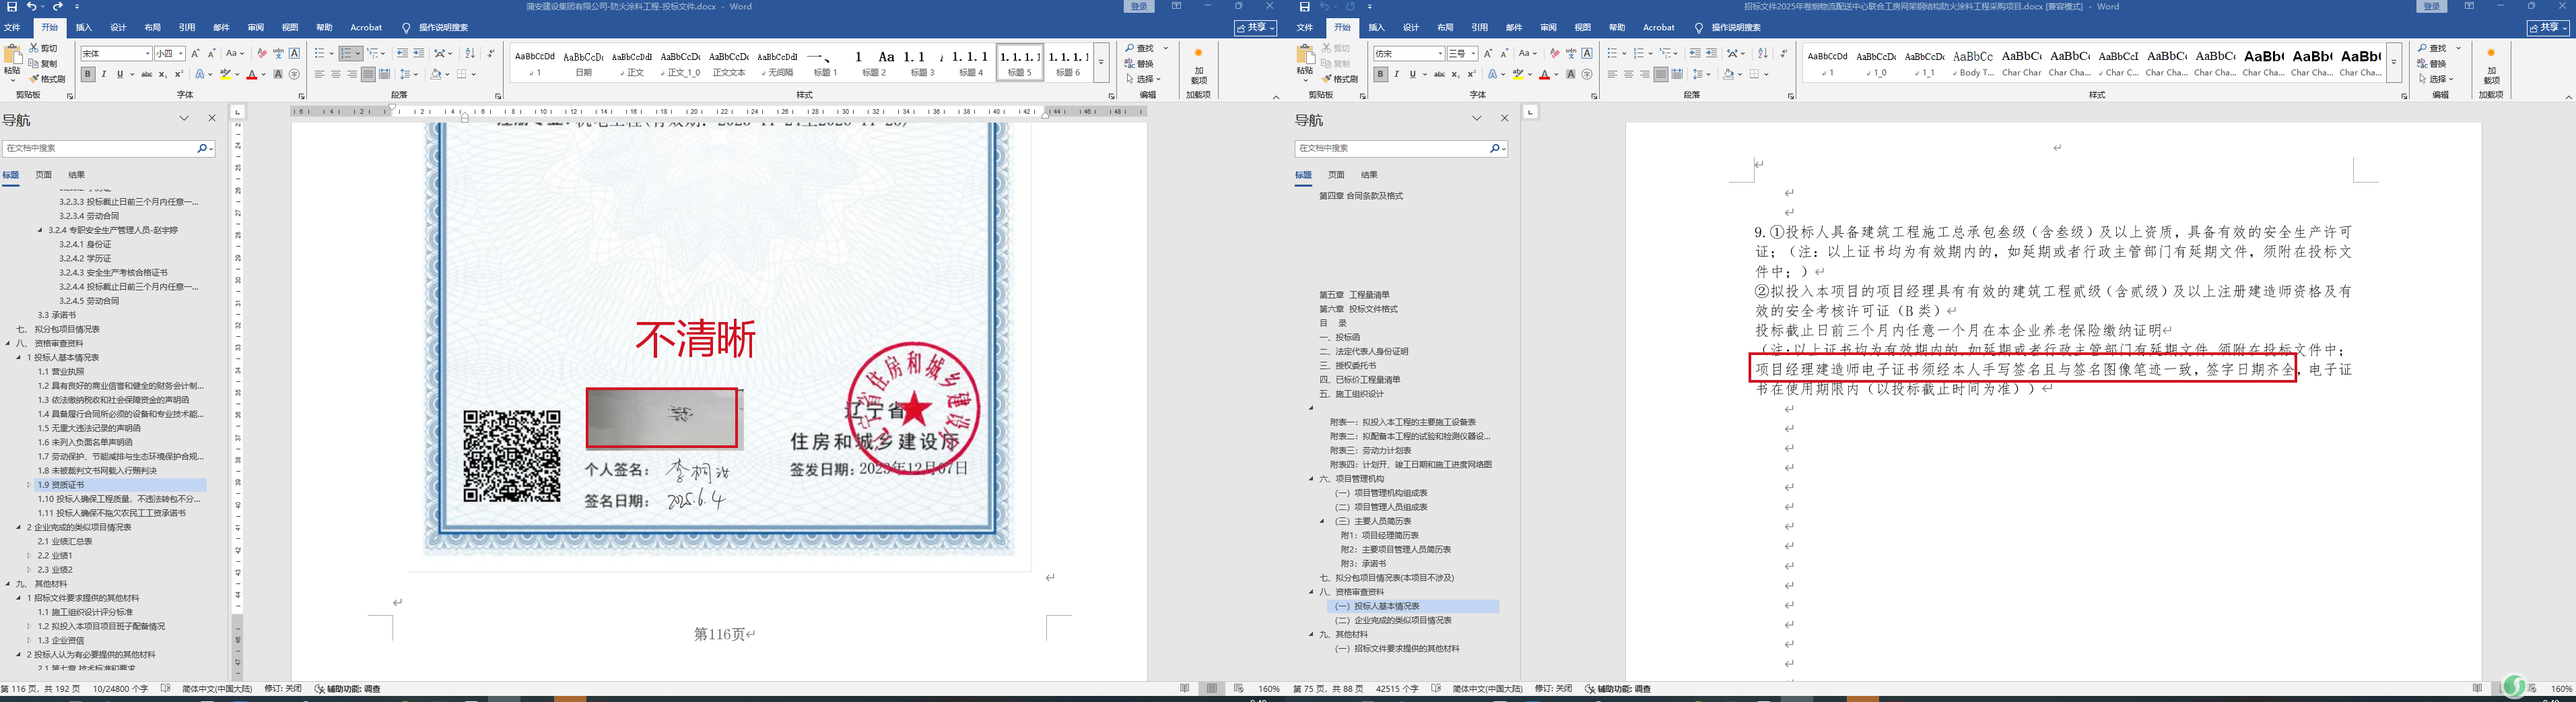2576x702 pixels.
Task: Apply Body Text style in right Word window
Action: pos(1974,62)
